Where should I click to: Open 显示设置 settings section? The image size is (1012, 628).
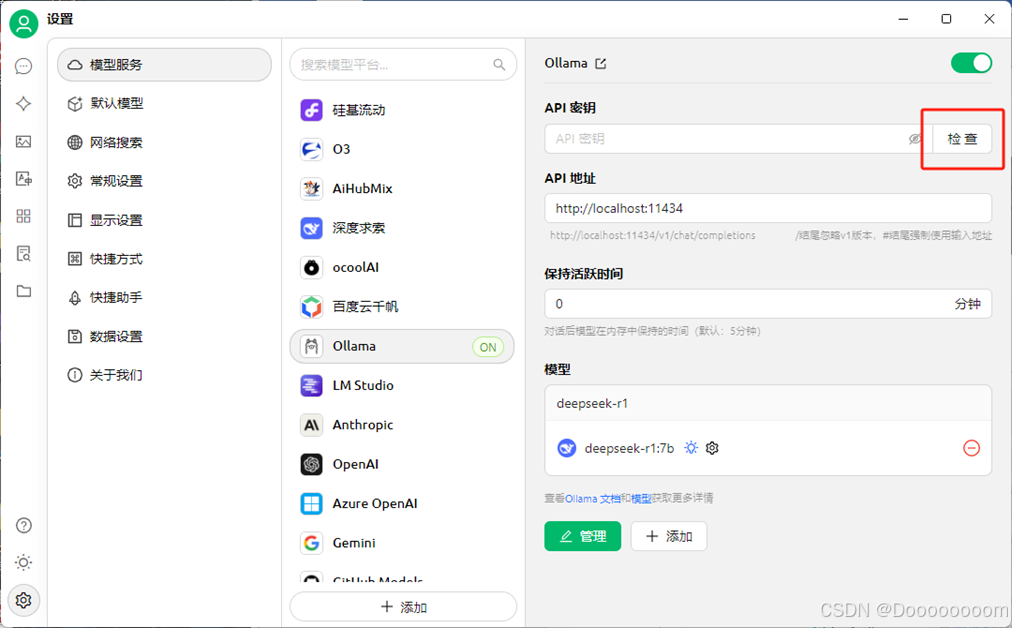[x=165, y=220]
